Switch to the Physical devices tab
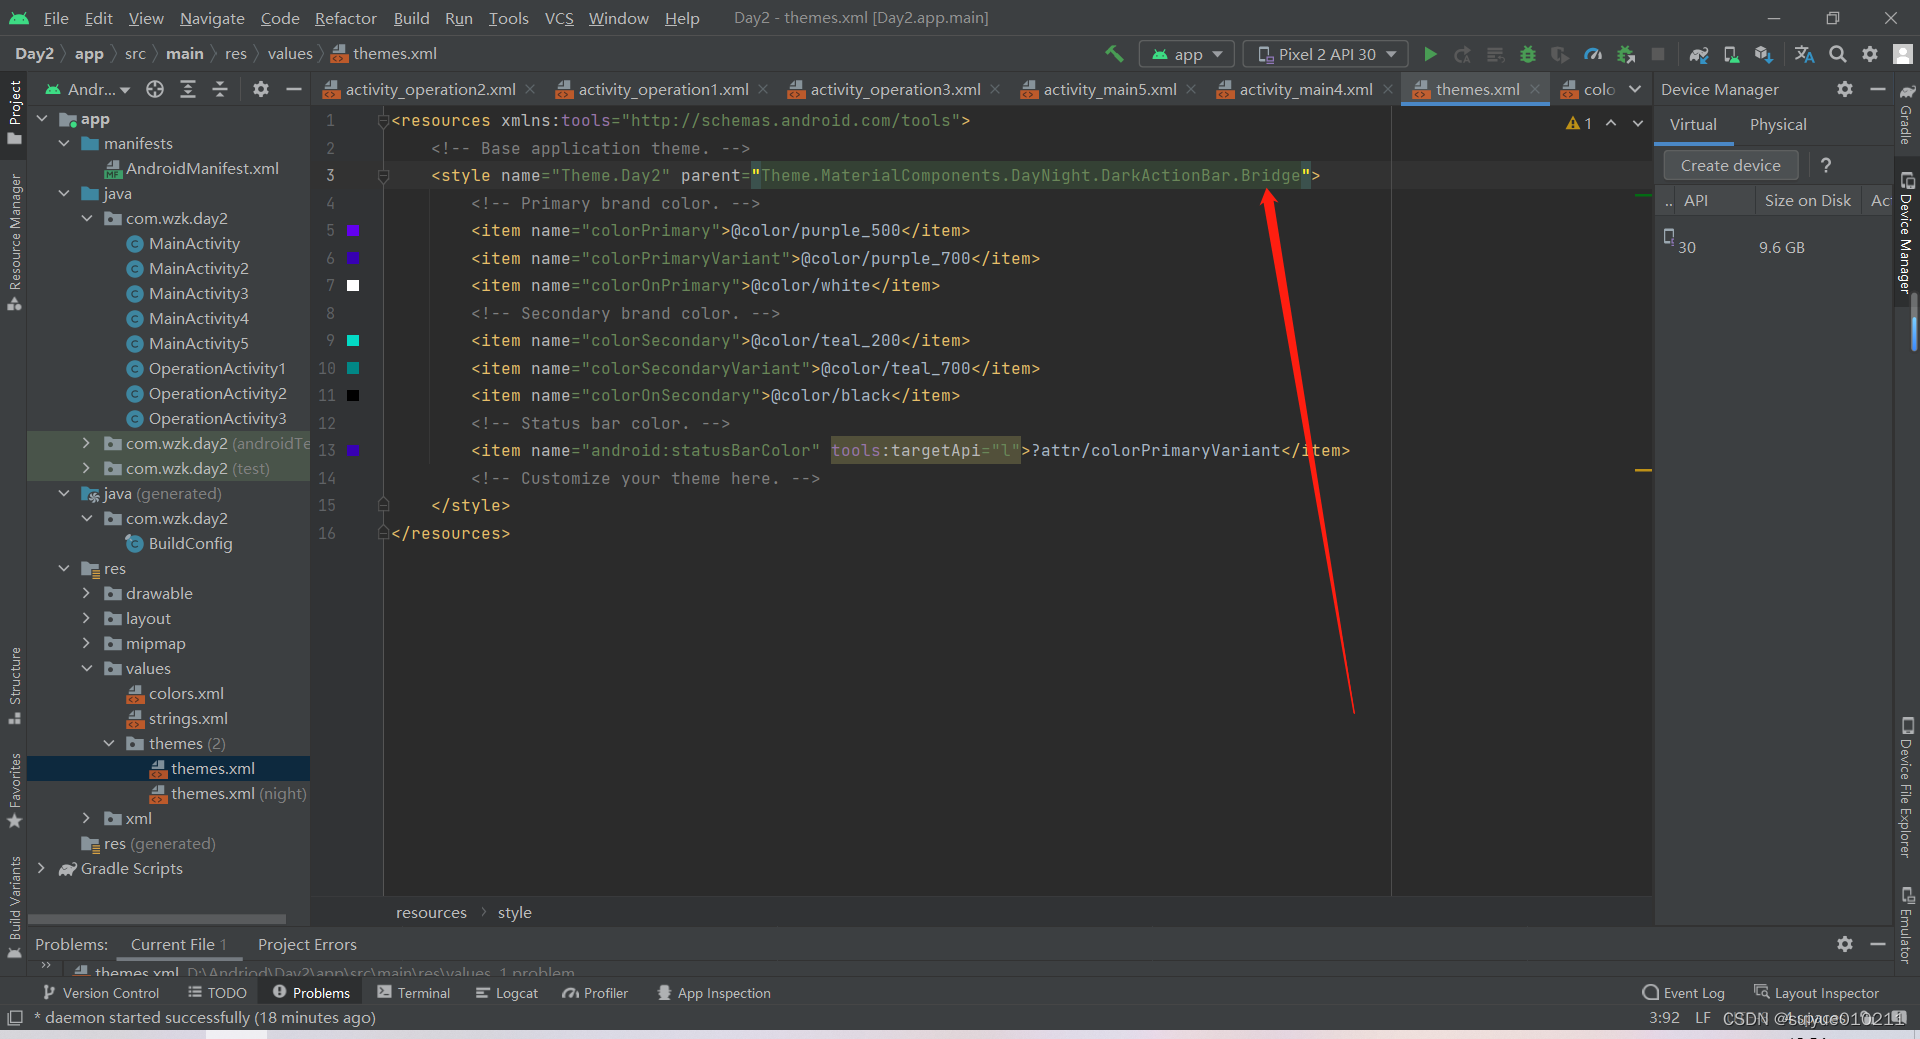1920x1039 pixels. [x=1778, y=125]
